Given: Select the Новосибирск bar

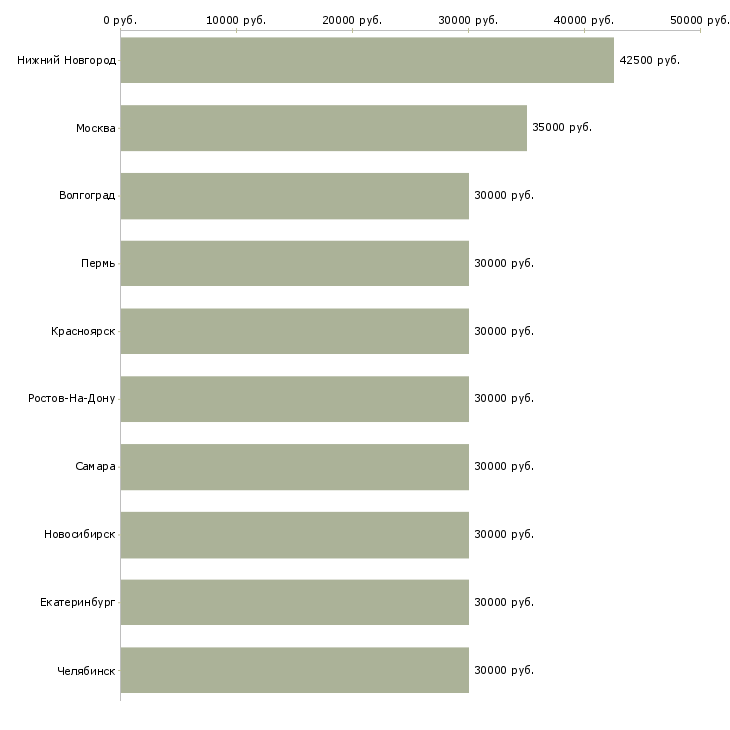Looking at the screenshot, I should (x=295, y=535).
